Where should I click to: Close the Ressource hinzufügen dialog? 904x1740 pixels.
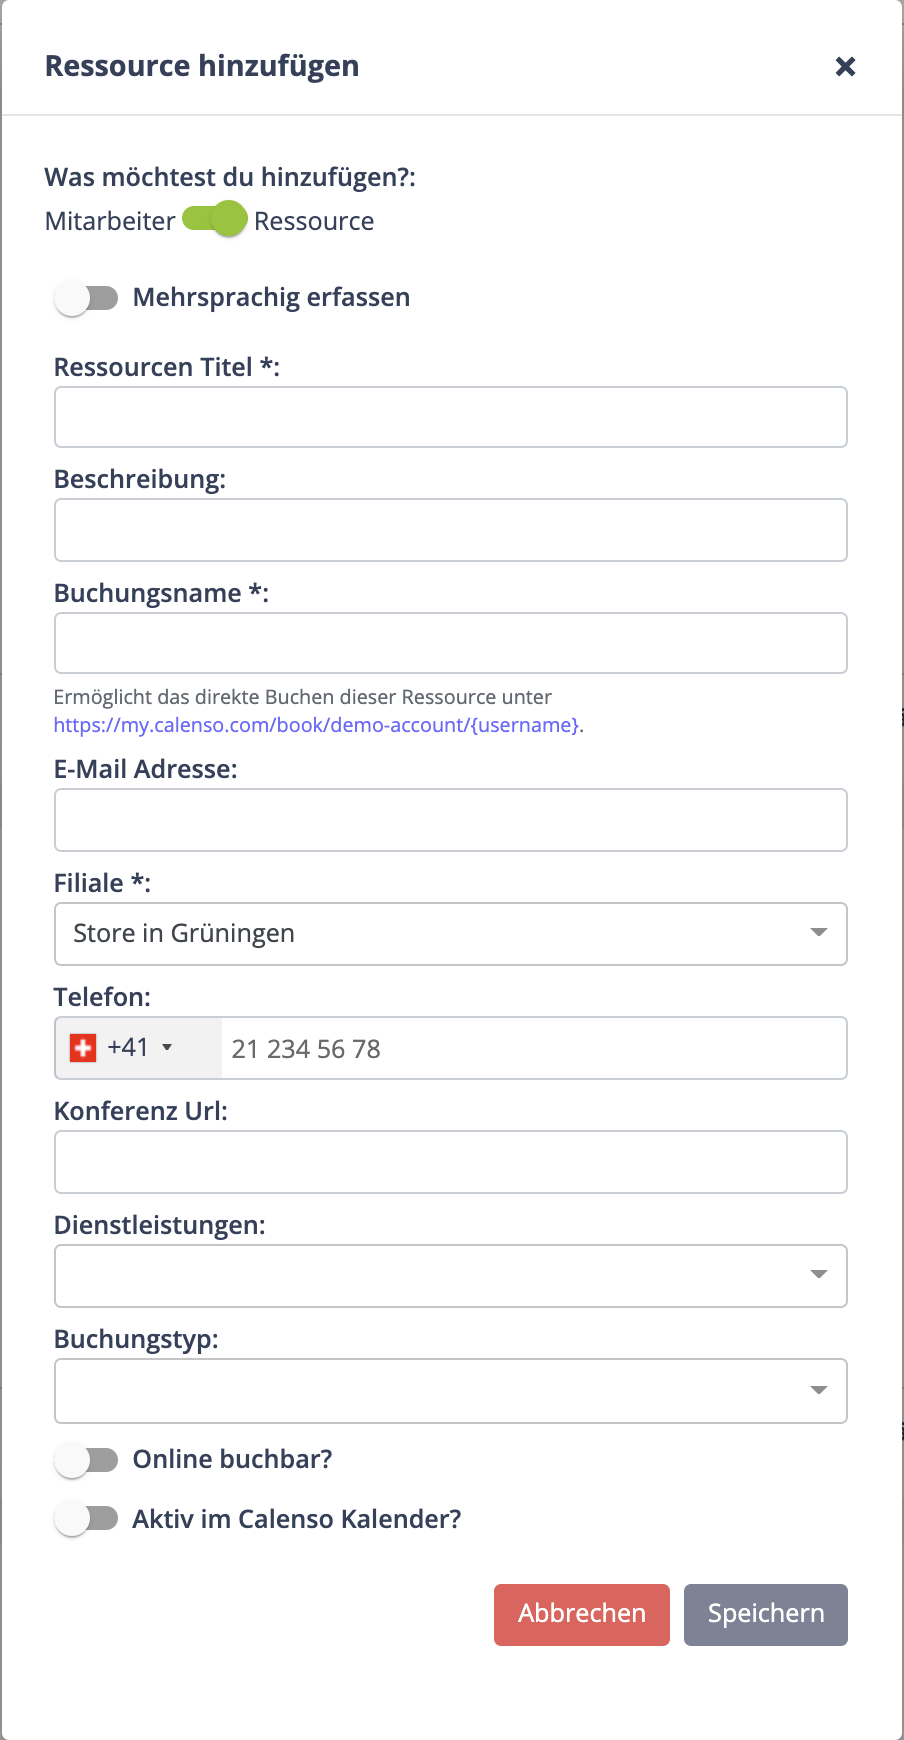[845, 66]
